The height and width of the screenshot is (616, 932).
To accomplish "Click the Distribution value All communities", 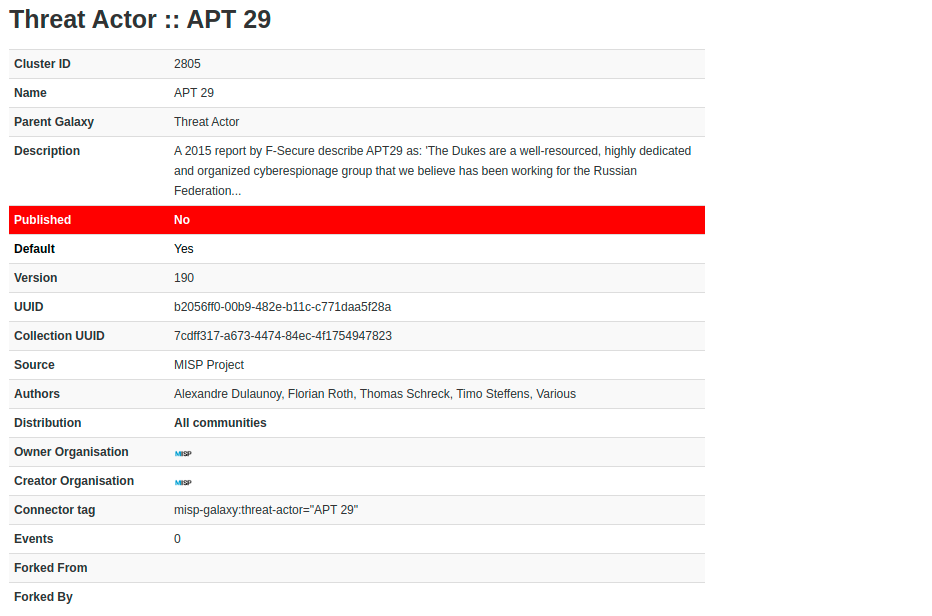I will 220,423.
